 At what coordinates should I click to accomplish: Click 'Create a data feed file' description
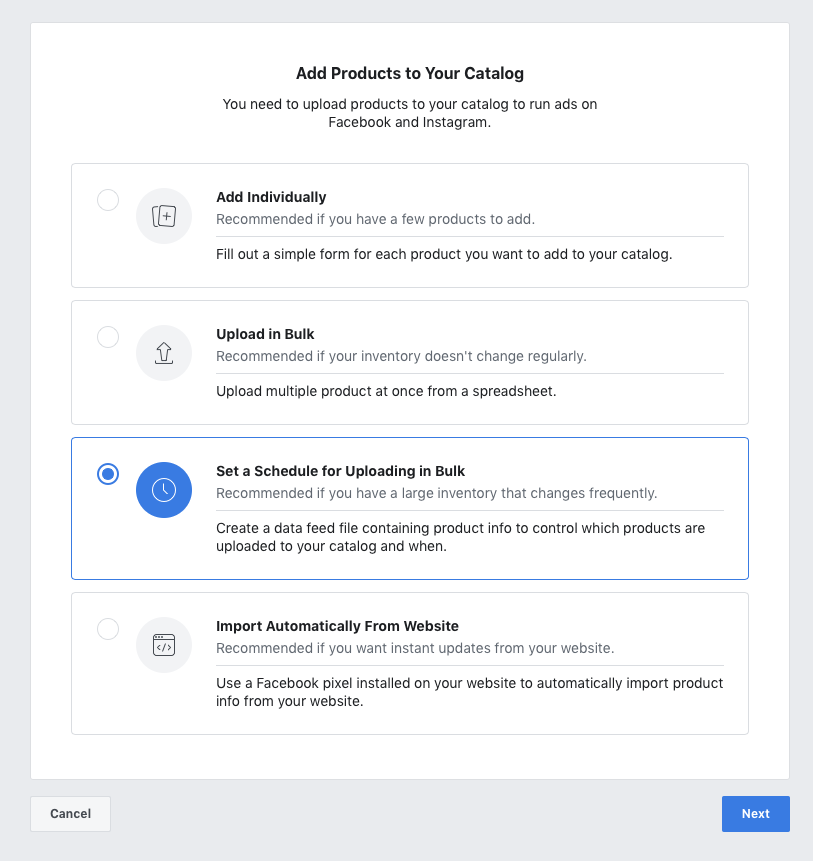[x=460, y=537]
